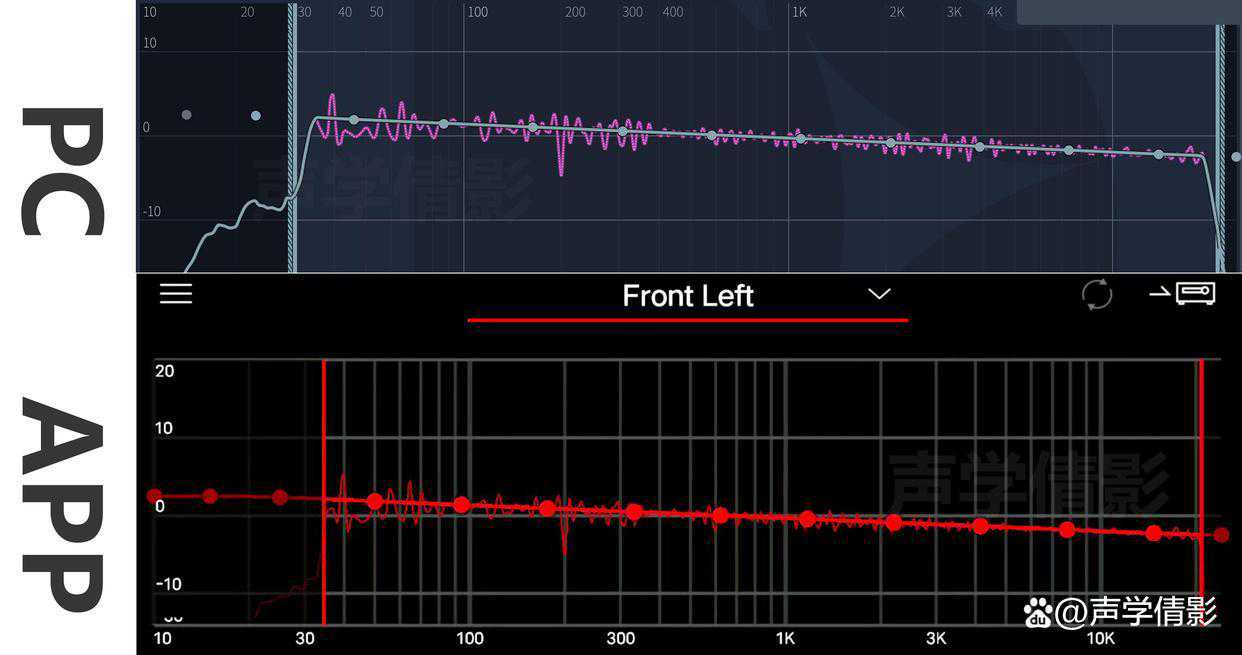Click the circular refresh arrows icon
The width and height of the screenshot is (1242, 655).
pos(1097,295)
